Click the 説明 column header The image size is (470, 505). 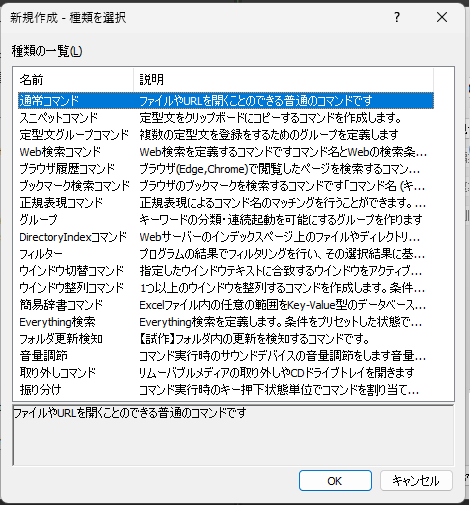click(x=284, y=80)
